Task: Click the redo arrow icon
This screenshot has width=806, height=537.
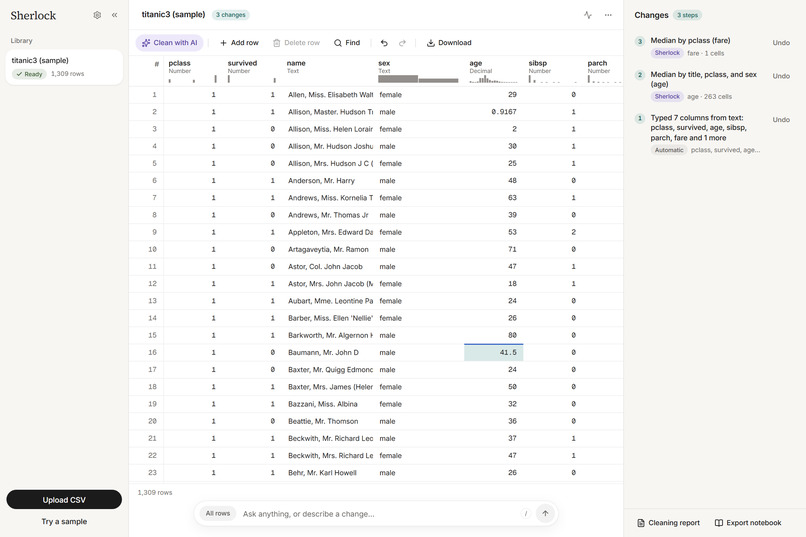Action: point(402,43)
